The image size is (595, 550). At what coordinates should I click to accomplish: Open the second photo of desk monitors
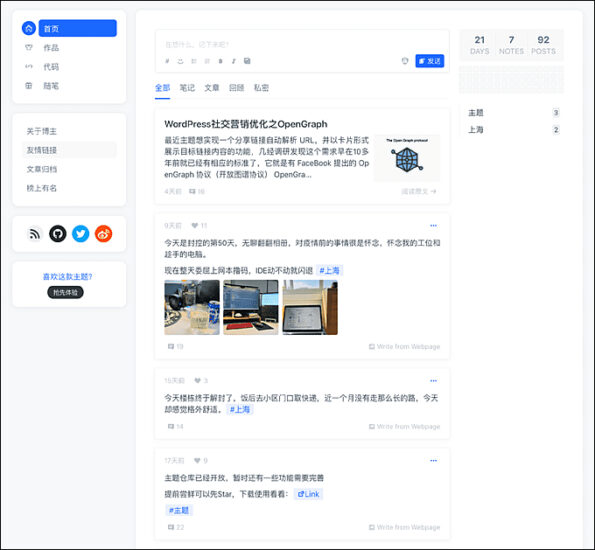pos(251,307)
